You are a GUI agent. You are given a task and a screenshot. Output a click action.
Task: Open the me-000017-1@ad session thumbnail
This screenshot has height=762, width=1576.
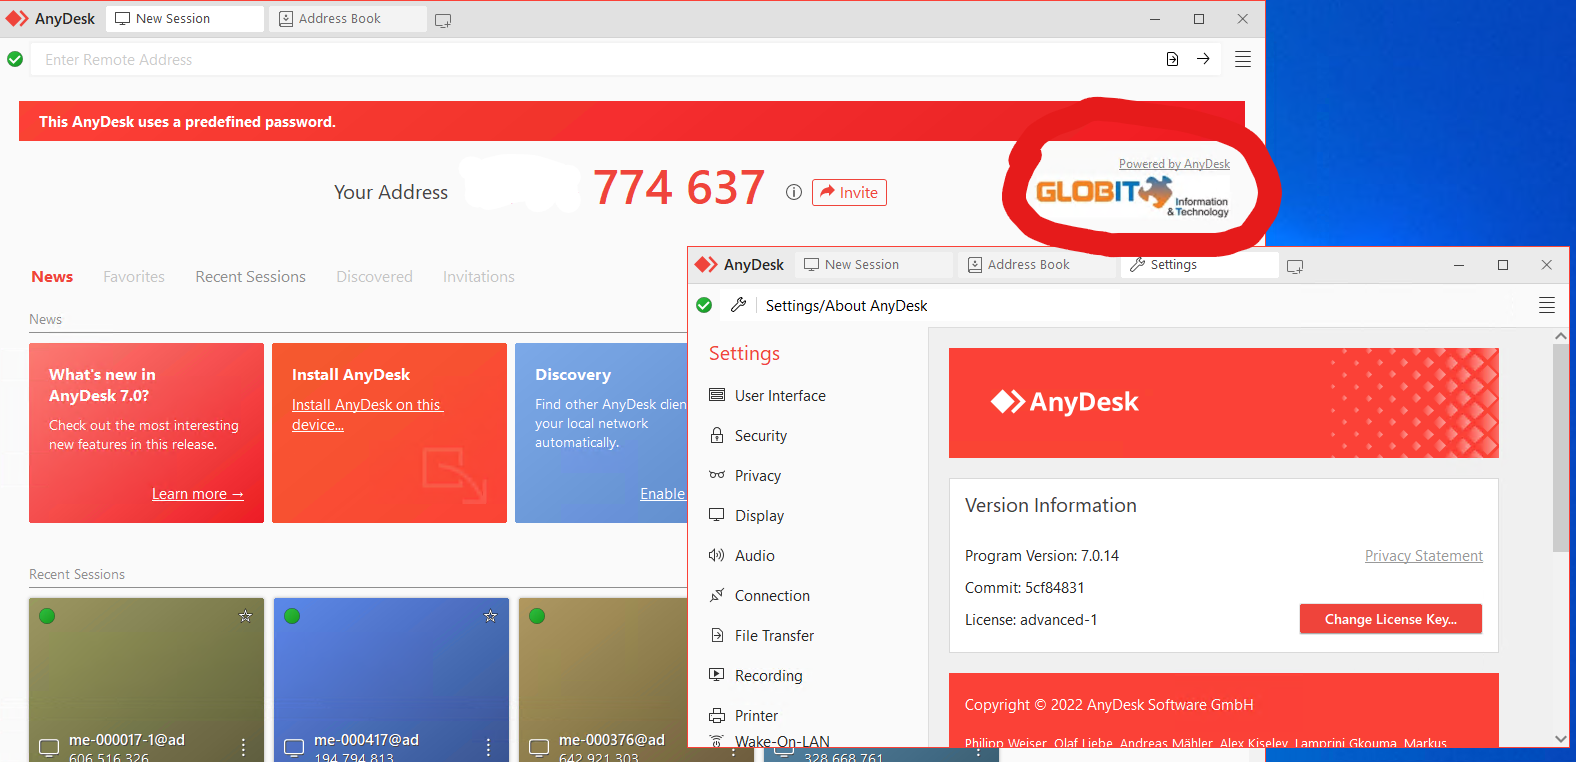tap(146, 680)
